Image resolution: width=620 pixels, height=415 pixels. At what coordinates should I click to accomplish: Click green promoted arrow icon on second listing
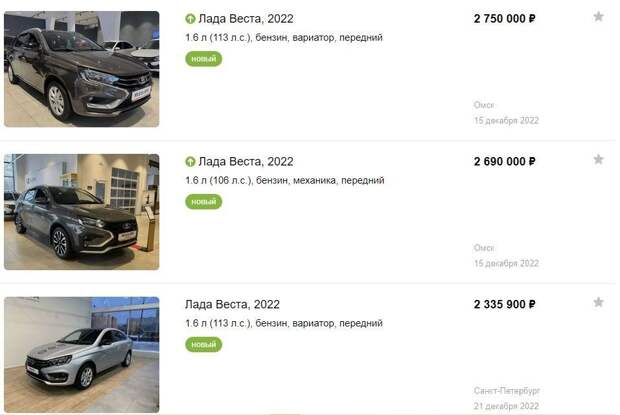point(190,162)
